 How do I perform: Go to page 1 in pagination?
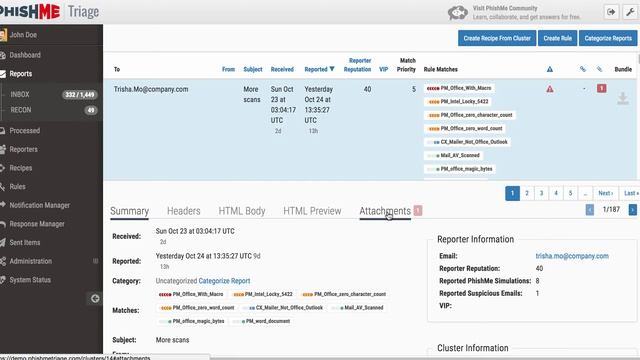point(512,193)
